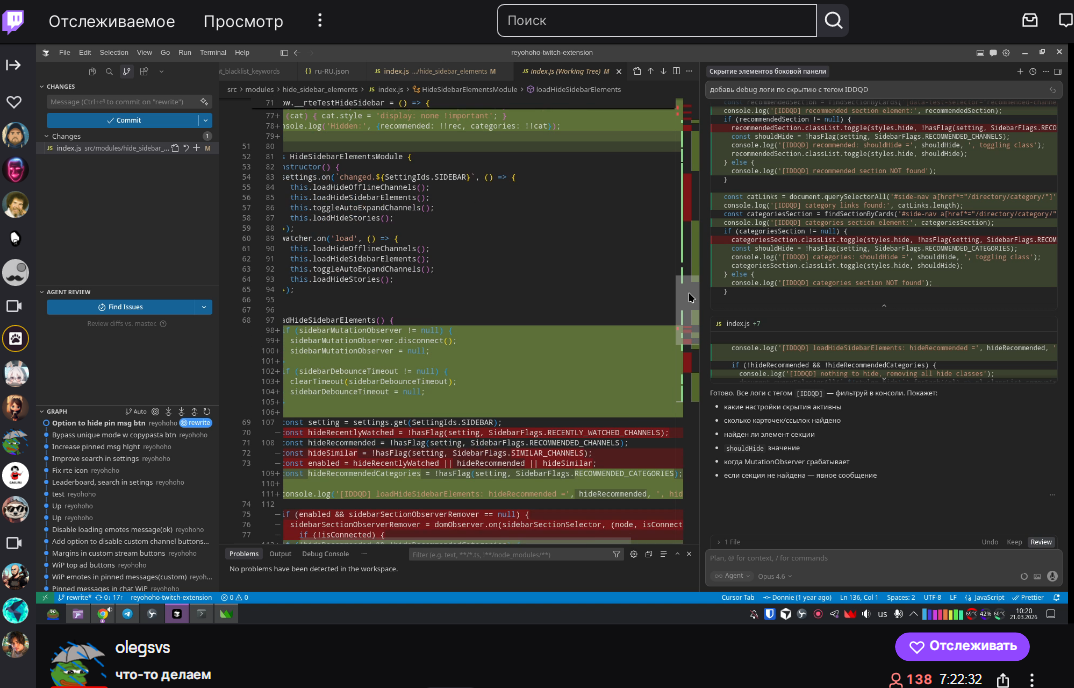The image size is (1074, 688).
Task: Open the Opus 4.6 model dropdown
Action: pyautogui.click(x=772, y=576)
